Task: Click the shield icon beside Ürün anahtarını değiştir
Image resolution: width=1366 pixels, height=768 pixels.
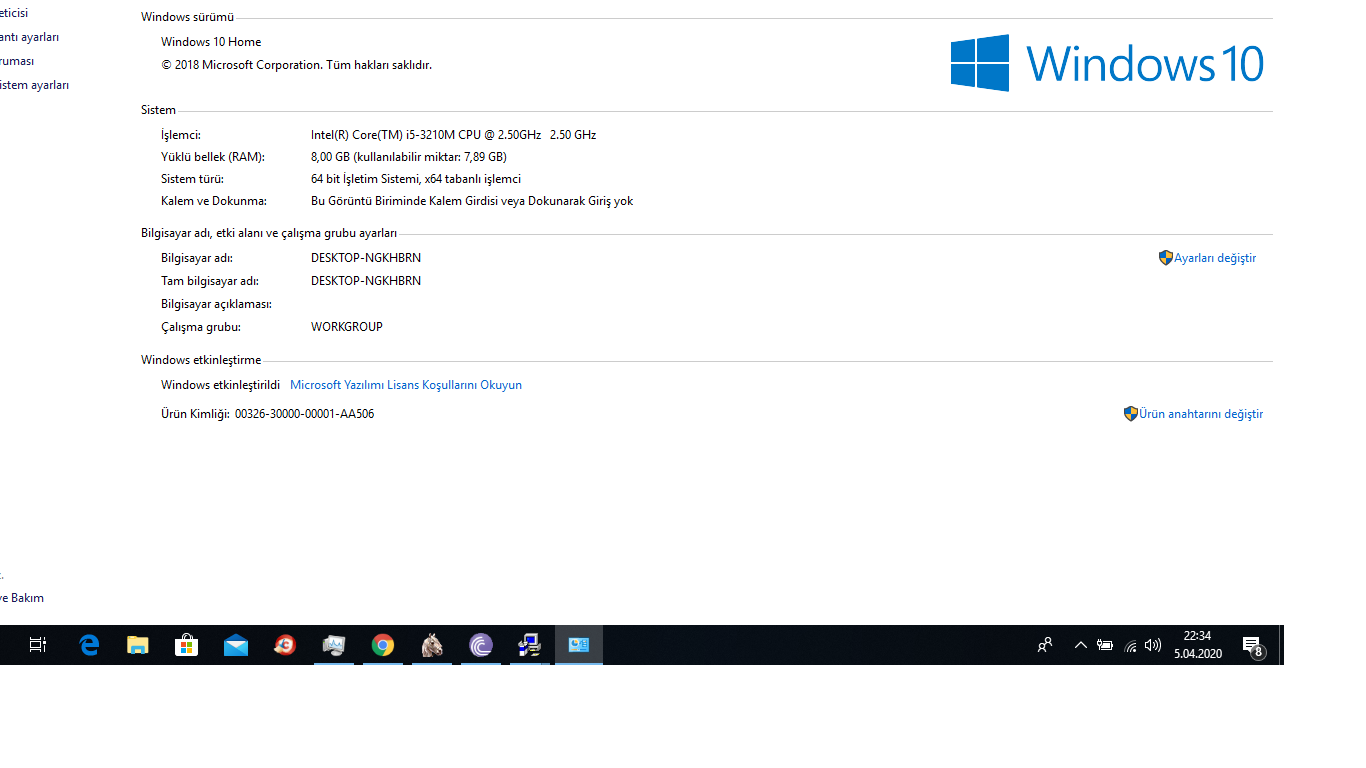Action: pyautogui.click(x=1131, y=414)
